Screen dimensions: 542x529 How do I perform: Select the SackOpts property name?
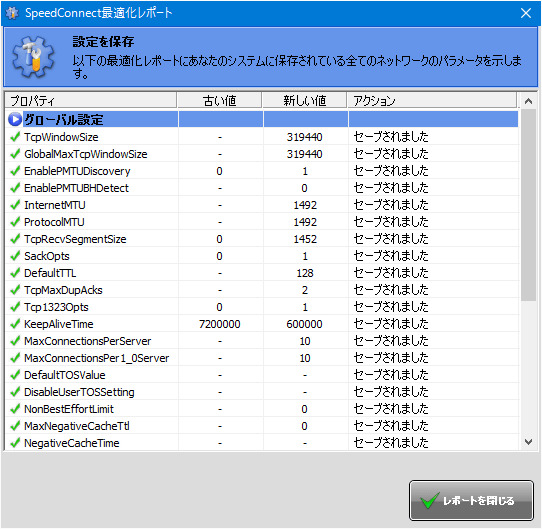tap(47, 256)
